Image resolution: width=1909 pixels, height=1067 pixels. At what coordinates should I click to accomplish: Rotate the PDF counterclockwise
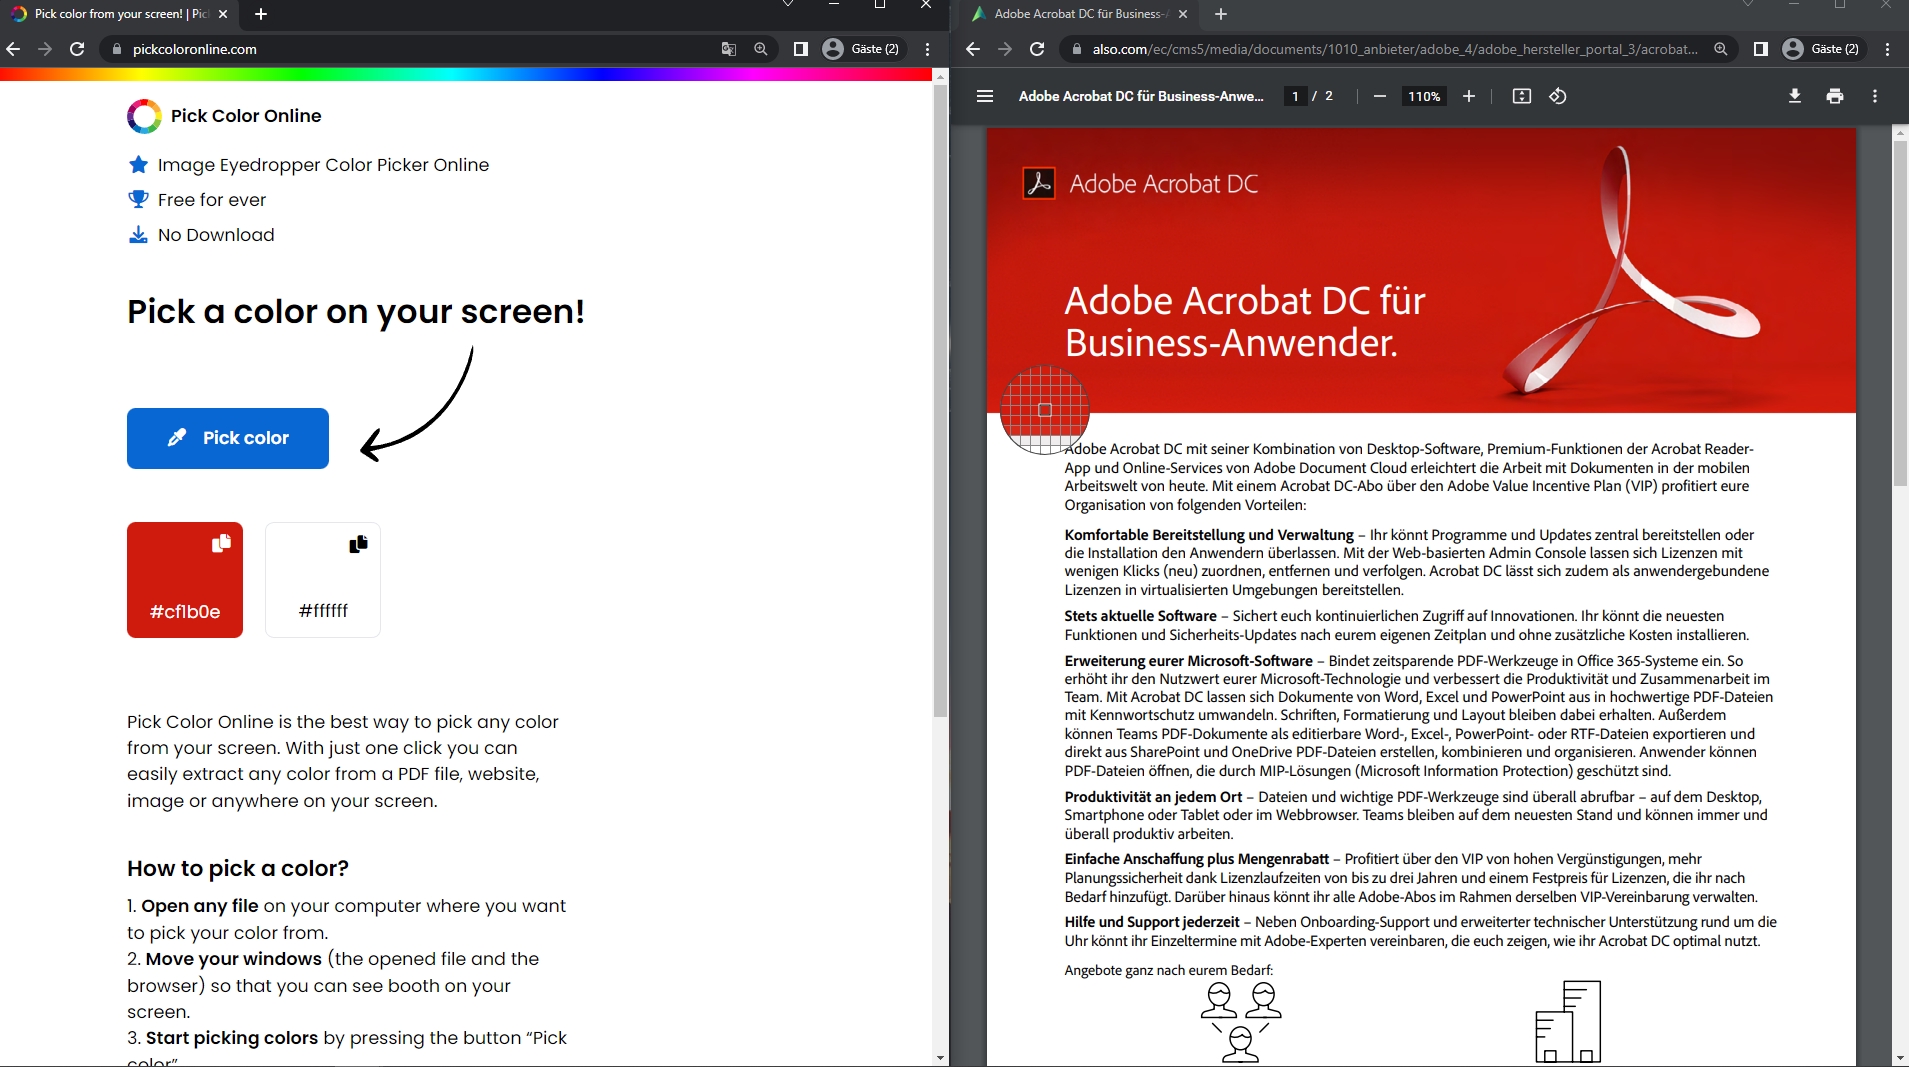(x=1557, y=96)
